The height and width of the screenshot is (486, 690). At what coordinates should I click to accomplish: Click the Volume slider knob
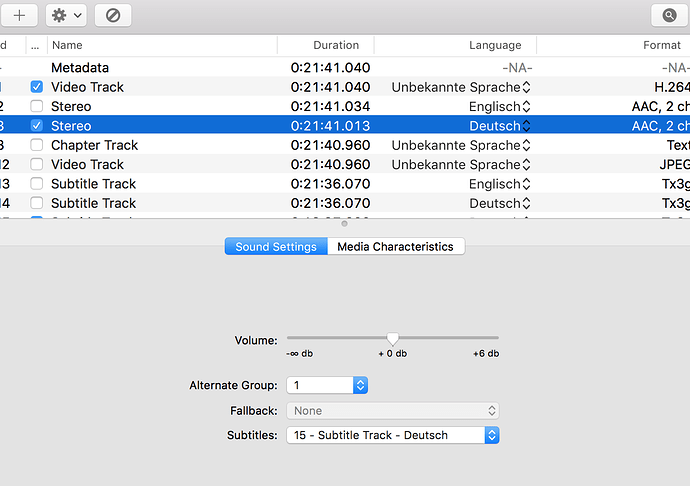tap(393, 339)
